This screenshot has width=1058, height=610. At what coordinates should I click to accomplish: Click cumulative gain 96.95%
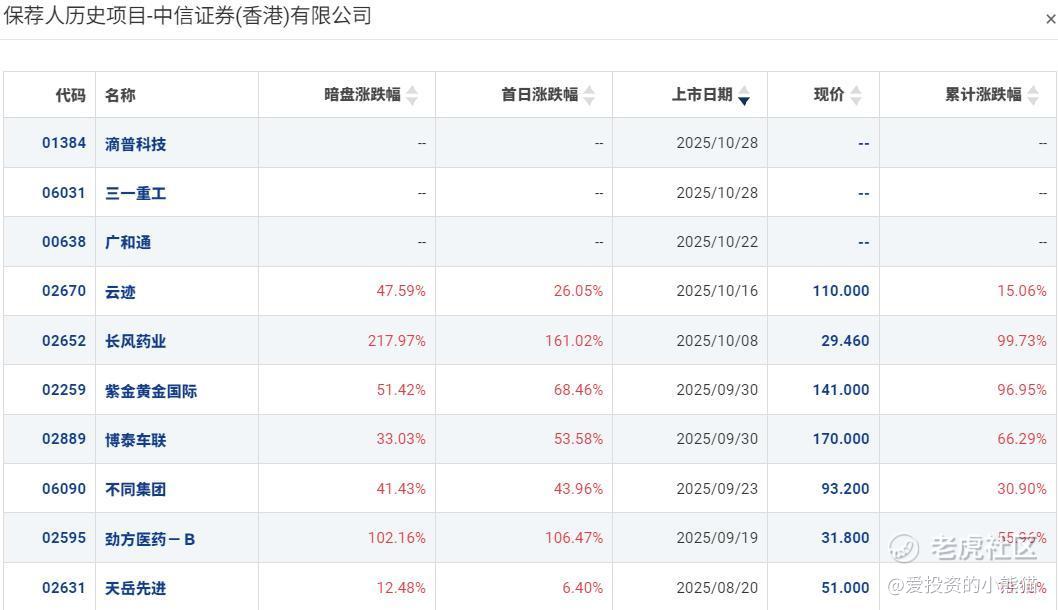[x=1022, y=390]
